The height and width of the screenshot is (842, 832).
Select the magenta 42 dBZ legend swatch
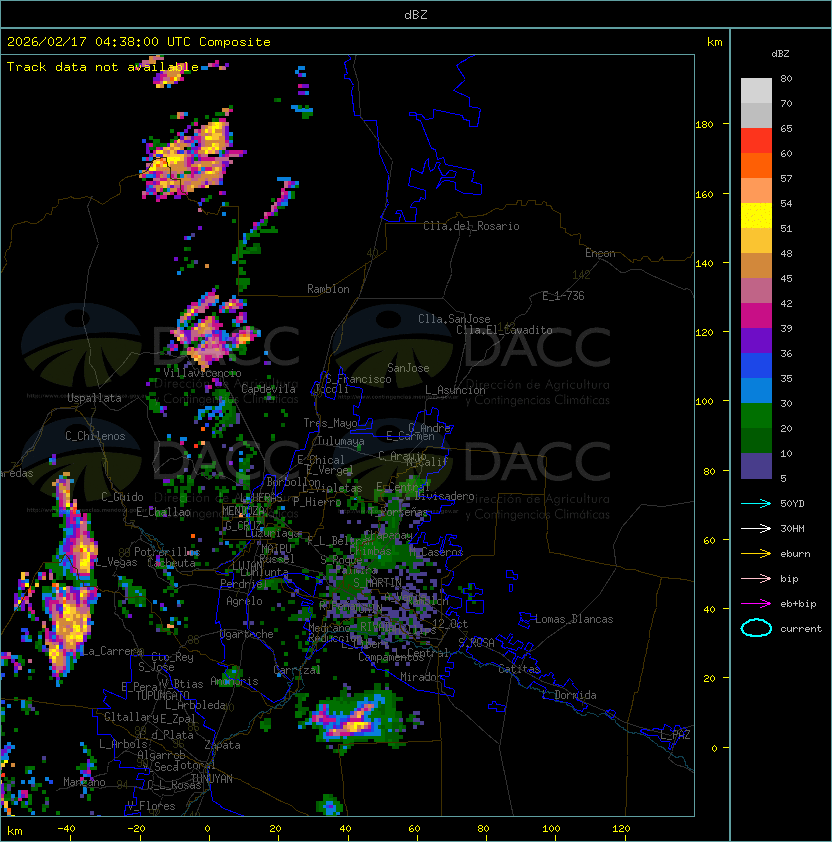click(756, 316)
